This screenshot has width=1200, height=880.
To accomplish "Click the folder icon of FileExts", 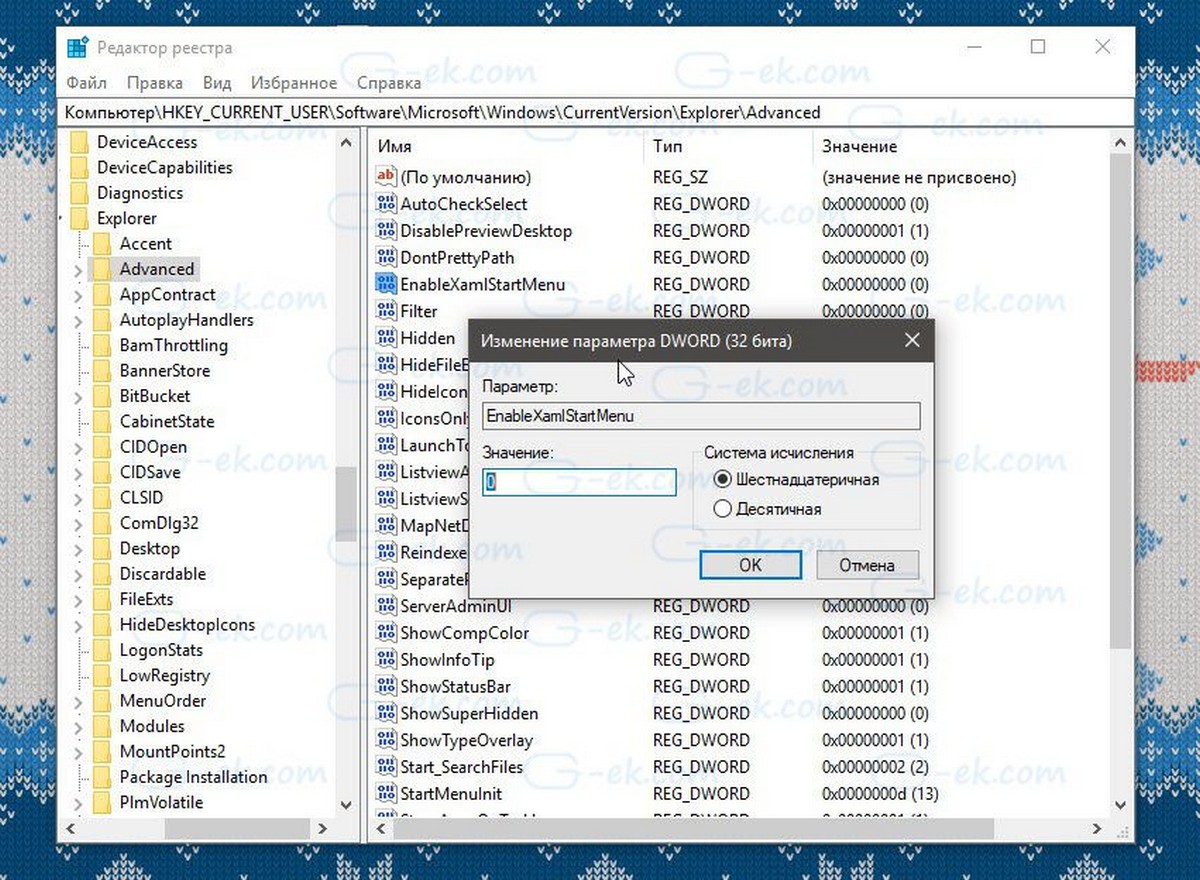I will [101, 599].
